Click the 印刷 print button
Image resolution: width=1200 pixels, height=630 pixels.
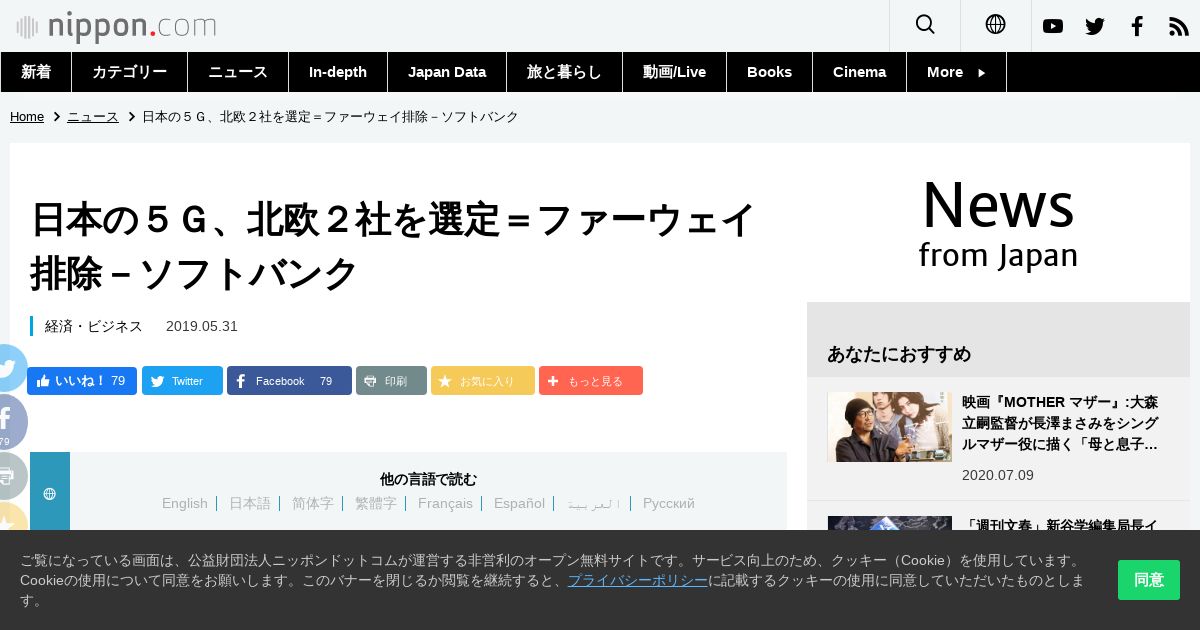pos(391,381)
